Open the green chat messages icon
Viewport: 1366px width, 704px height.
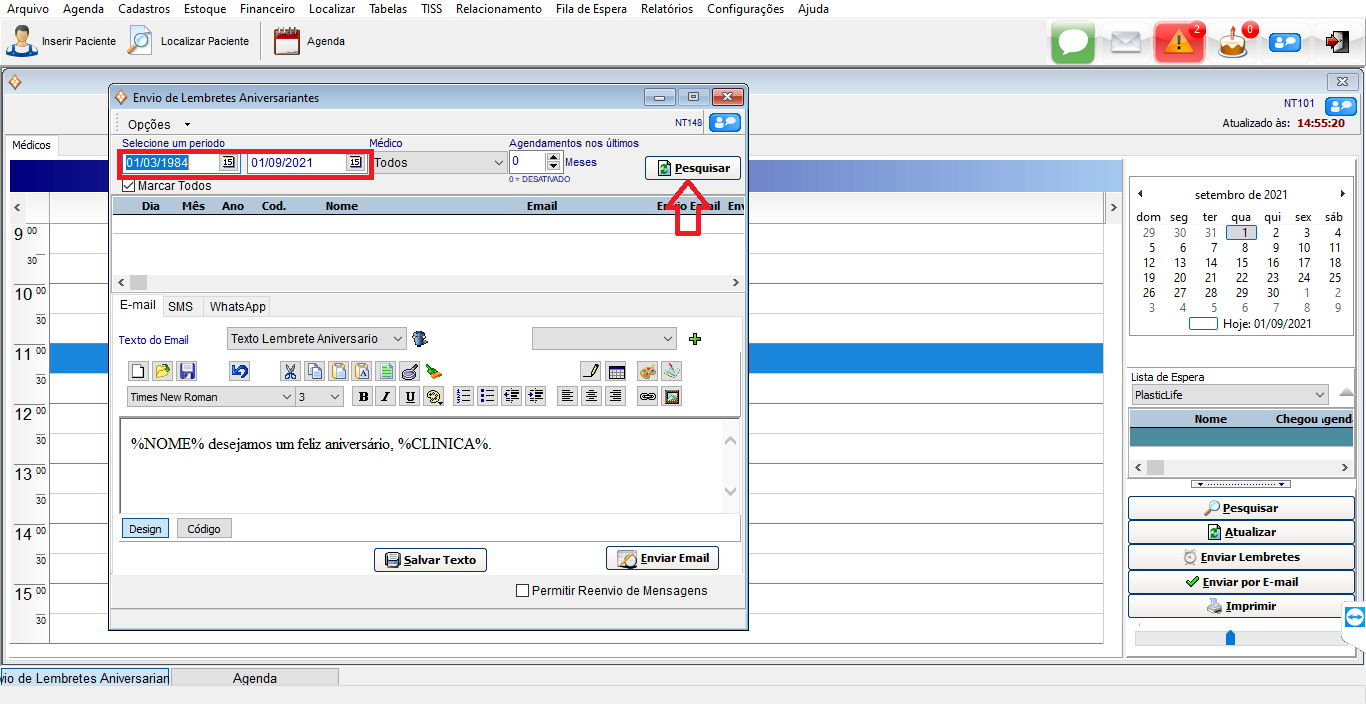pos(1073,42)
